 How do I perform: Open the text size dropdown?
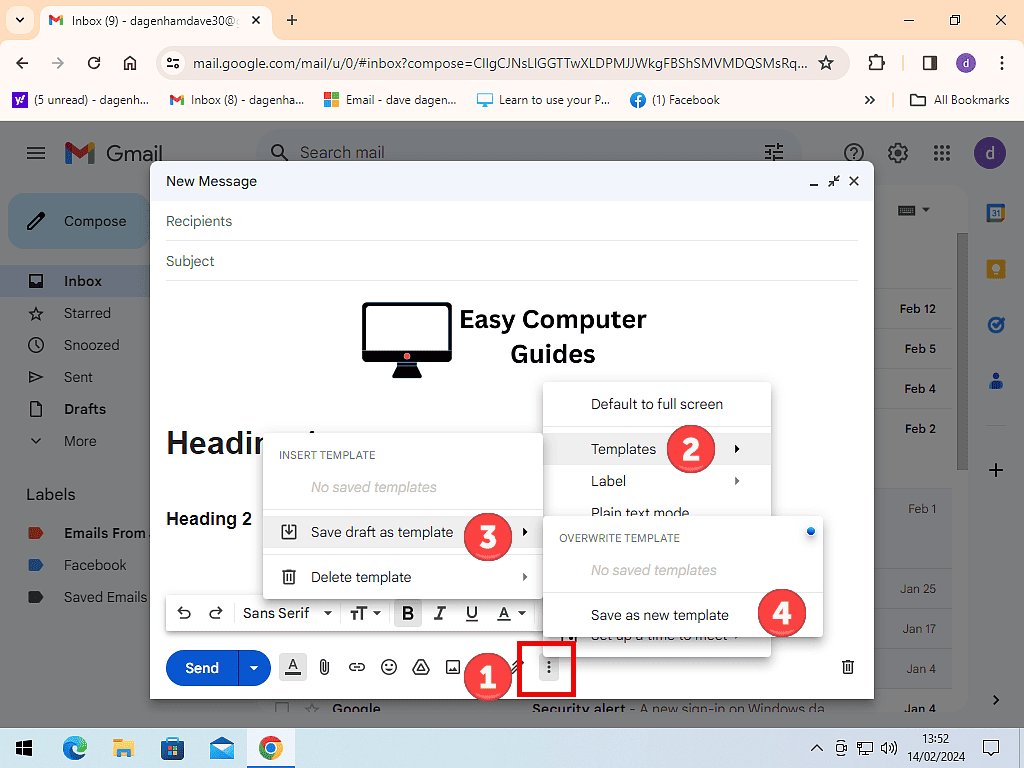coord(365,613)
